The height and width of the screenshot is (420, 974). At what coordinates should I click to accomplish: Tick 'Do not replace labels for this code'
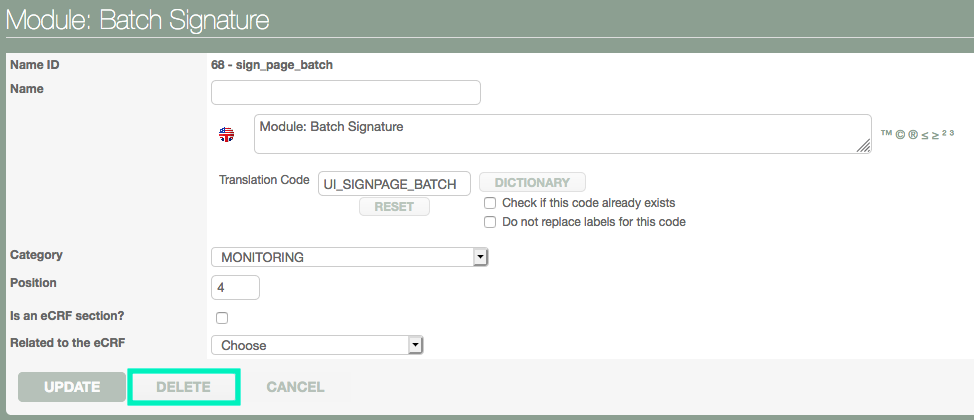coord(490,222)
